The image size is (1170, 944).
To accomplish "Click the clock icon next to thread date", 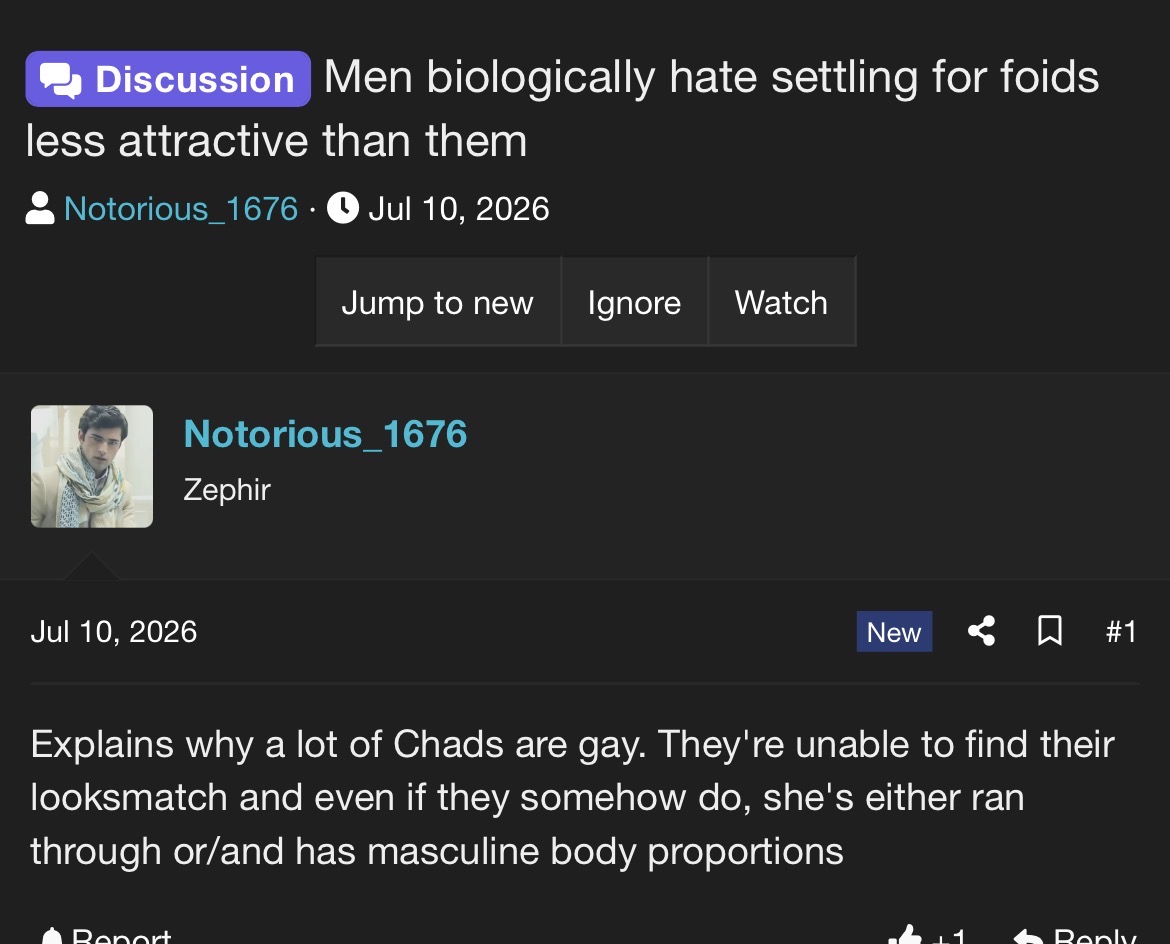I will coord(343,208).
